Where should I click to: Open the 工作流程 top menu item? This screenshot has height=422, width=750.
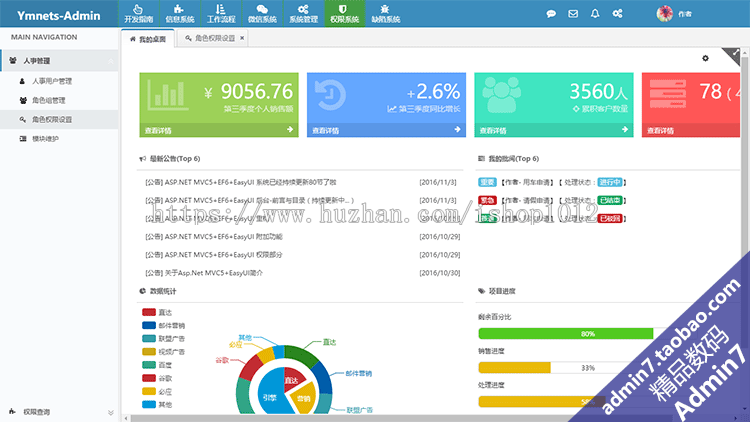point(221,13)
